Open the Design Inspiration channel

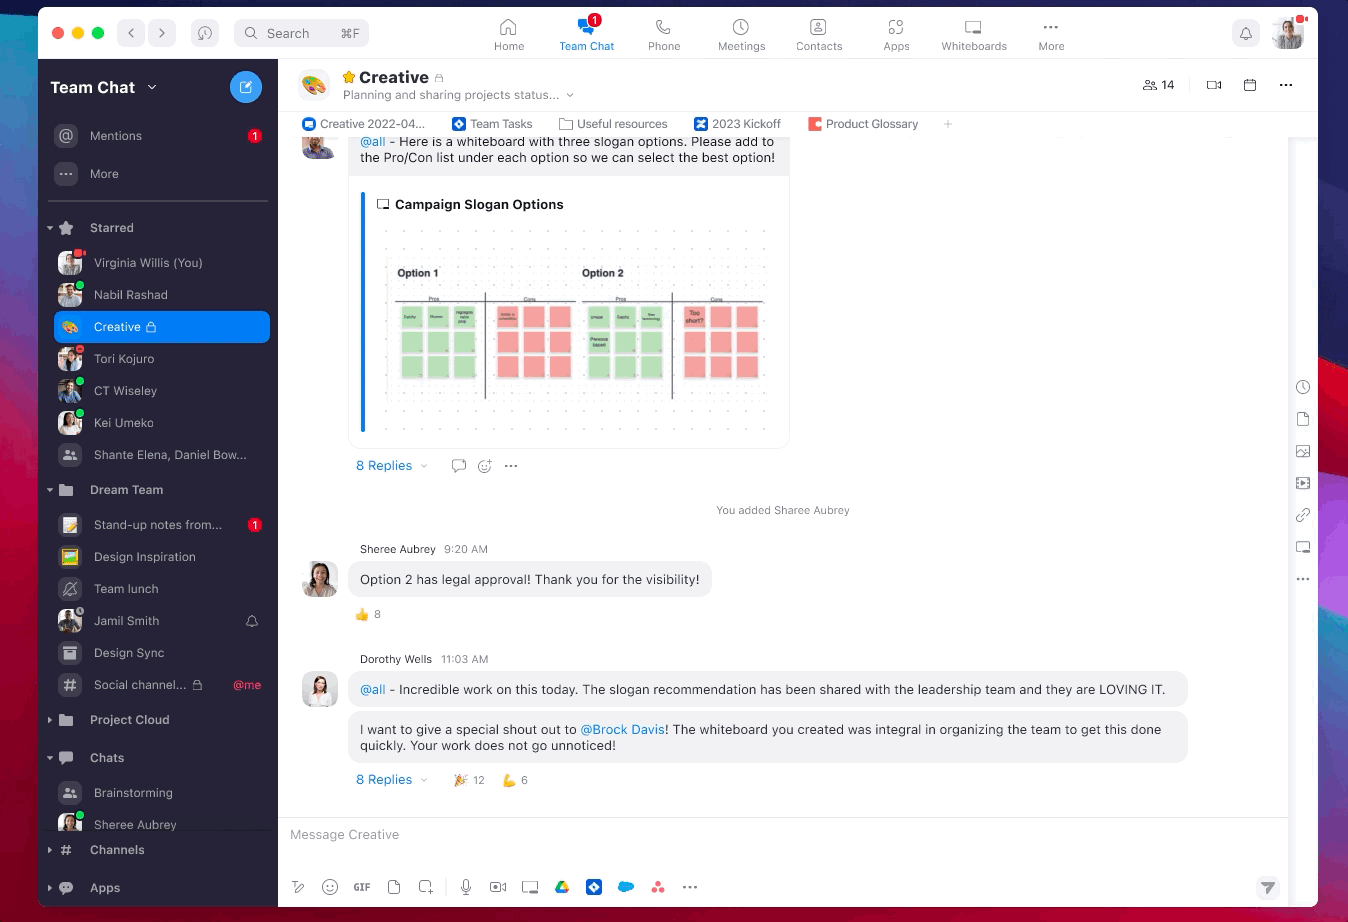tap(161, 557)
